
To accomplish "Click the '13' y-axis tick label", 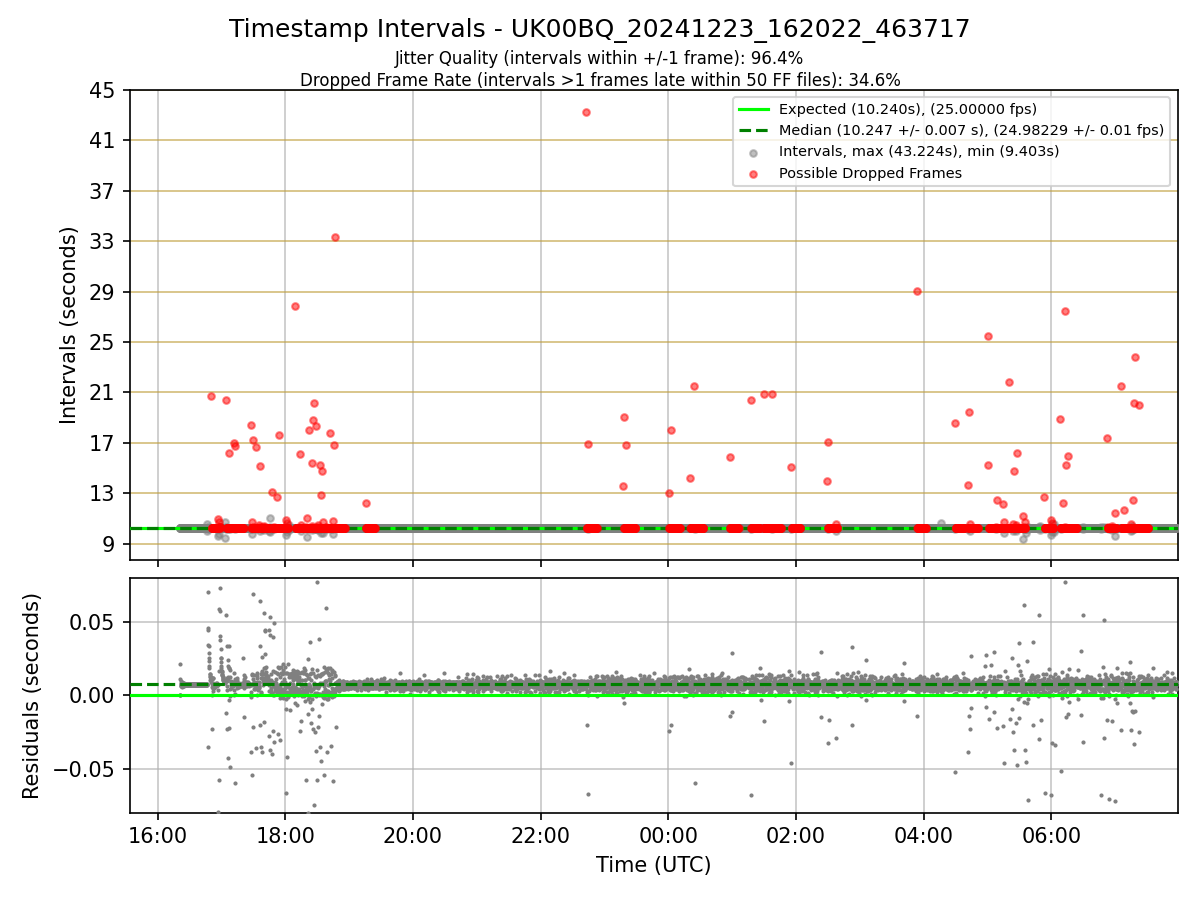I will coord(104,493).
